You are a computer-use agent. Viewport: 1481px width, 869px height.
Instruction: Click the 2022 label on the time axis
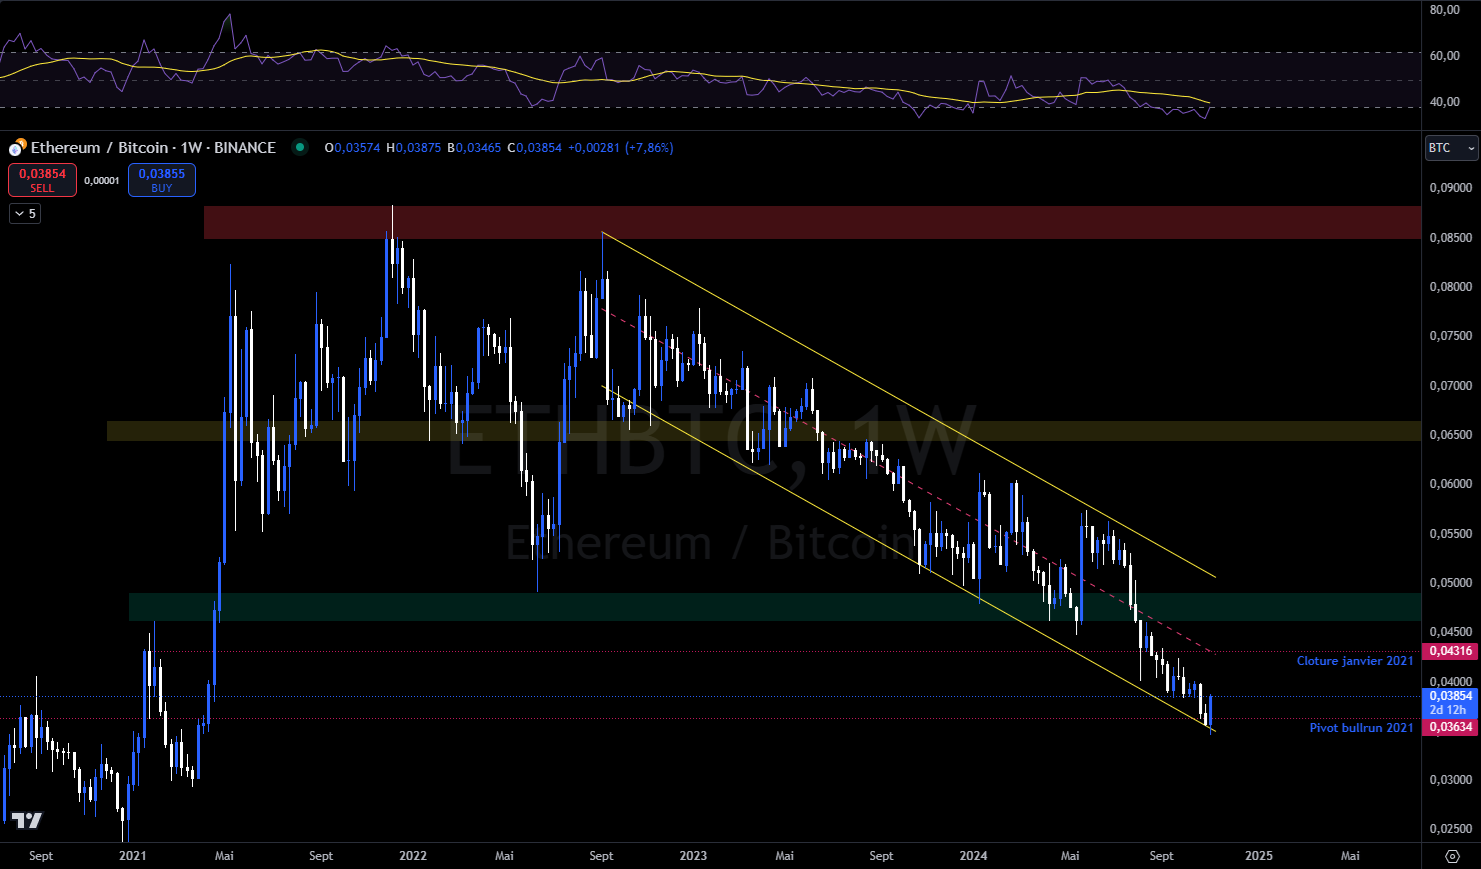pos(412,857)
